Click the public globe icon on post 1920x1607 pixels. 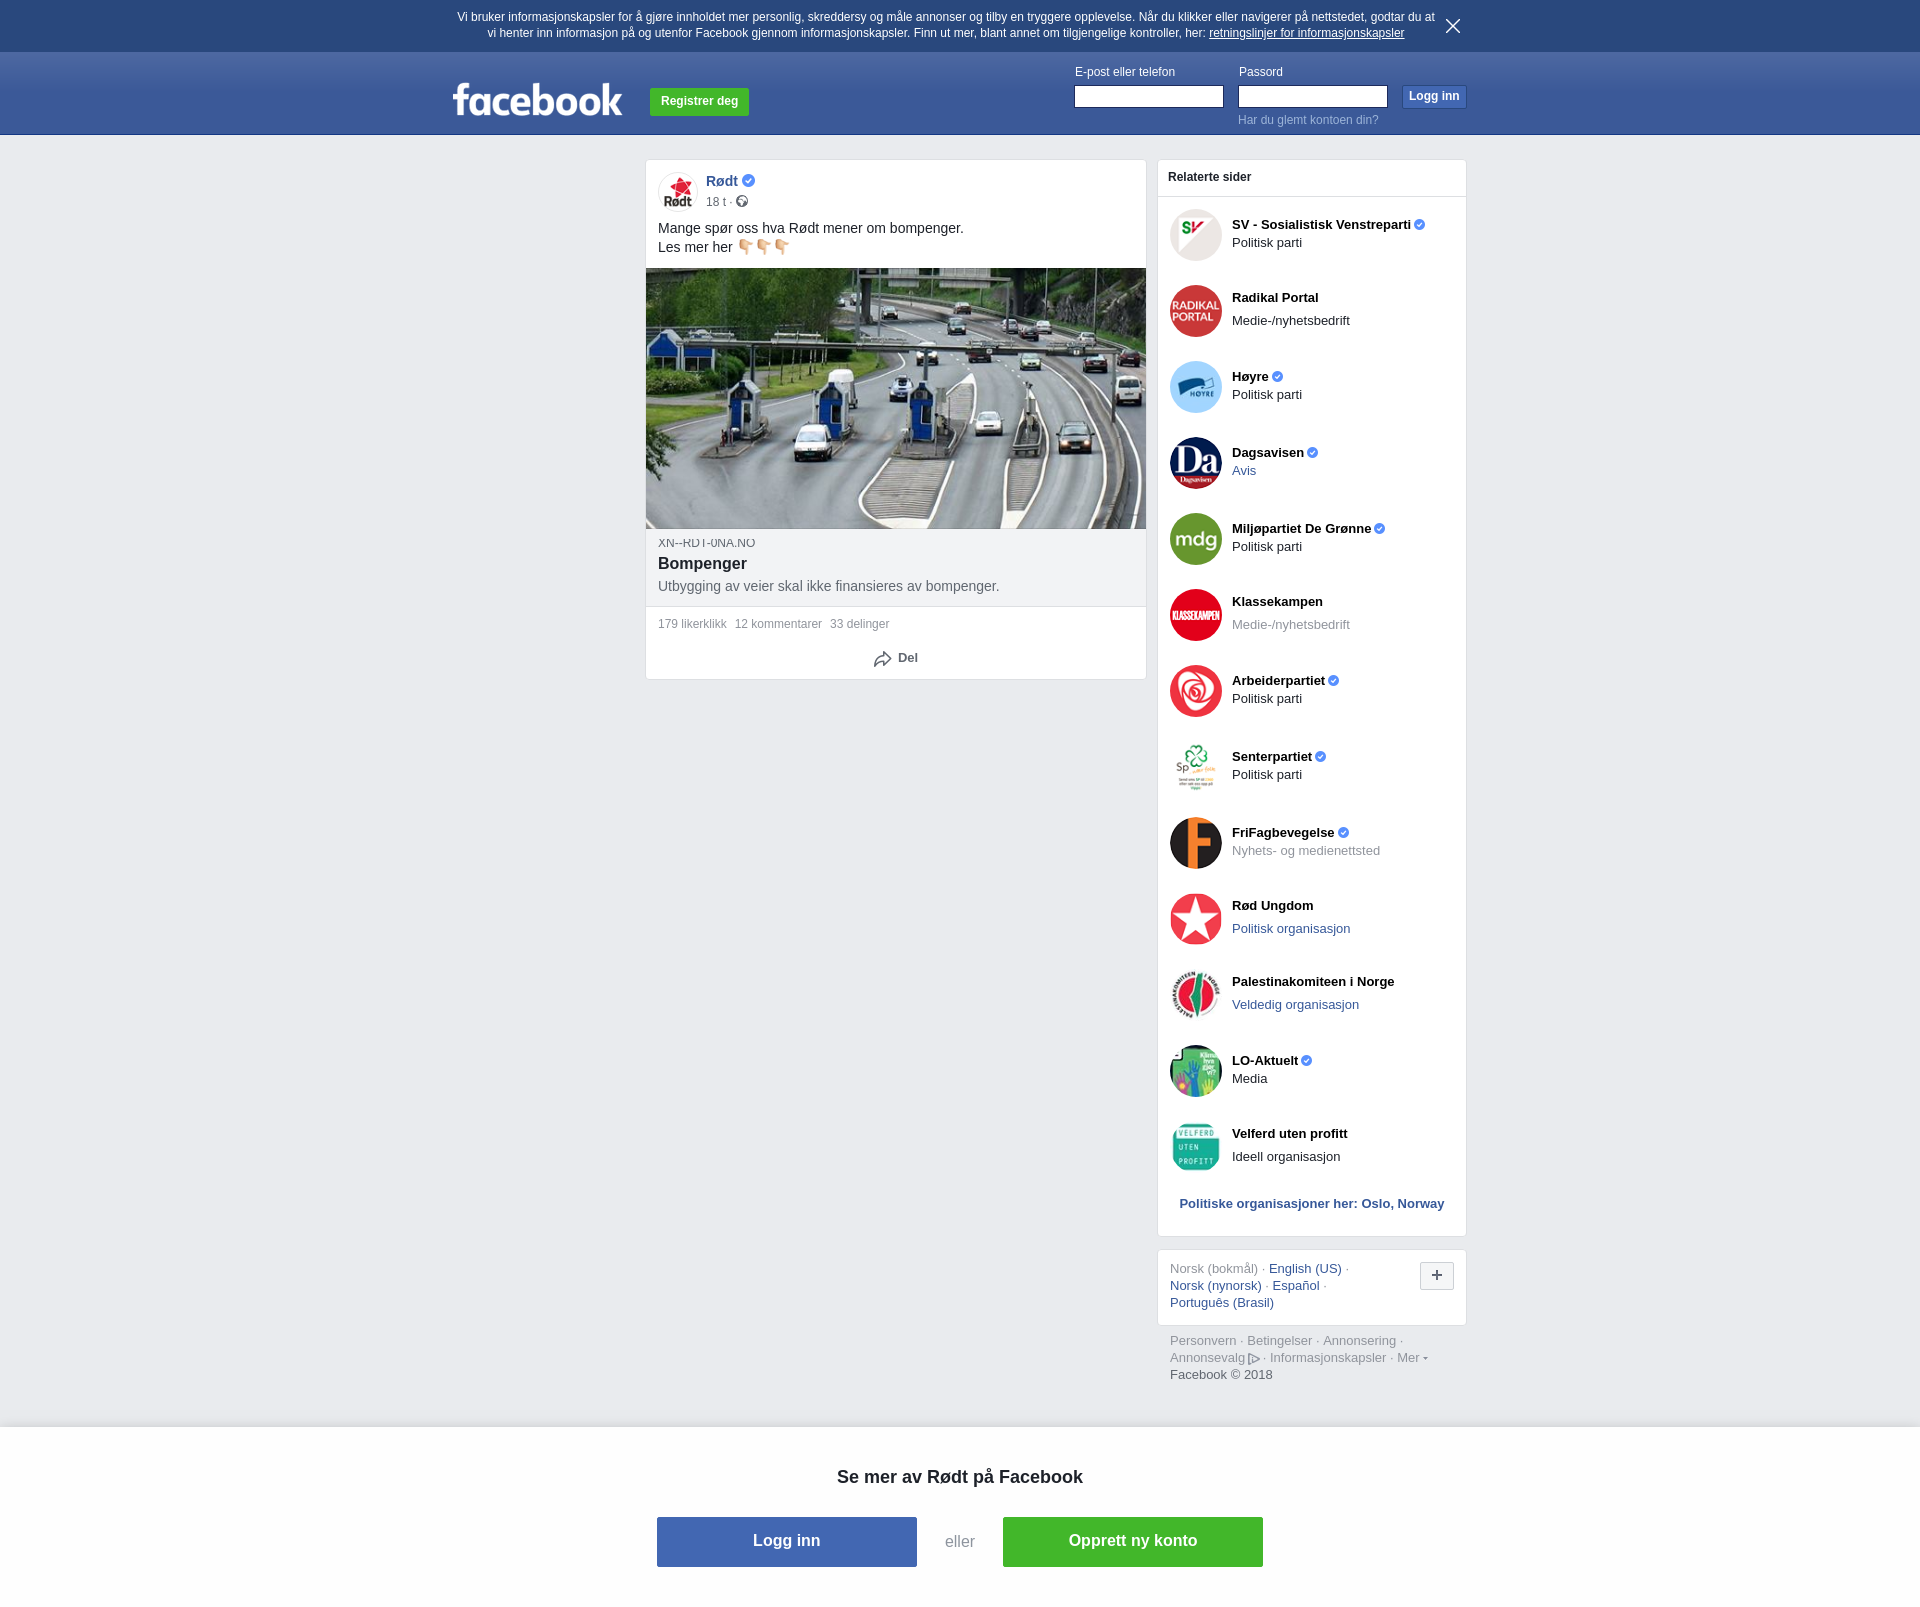click(x=742, y=202)
